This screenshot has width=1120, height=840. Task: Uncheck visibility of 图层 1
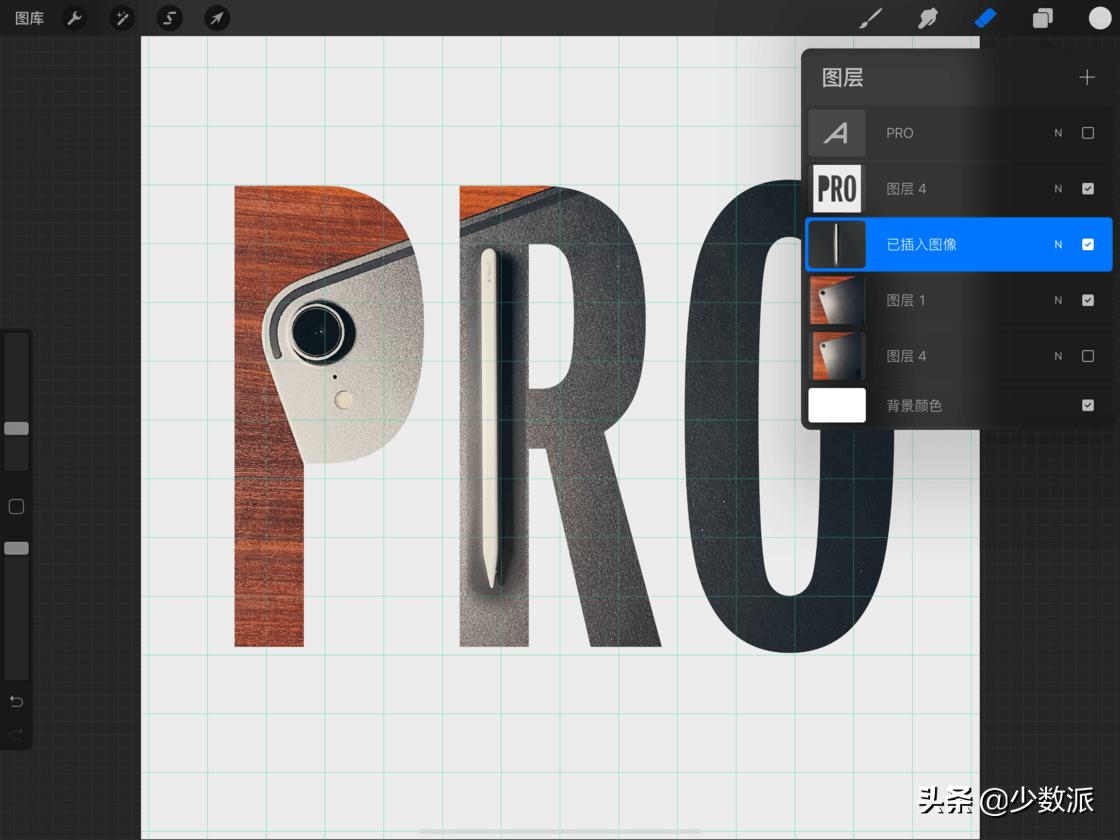pyautogui.click(x=1088, y=300)
